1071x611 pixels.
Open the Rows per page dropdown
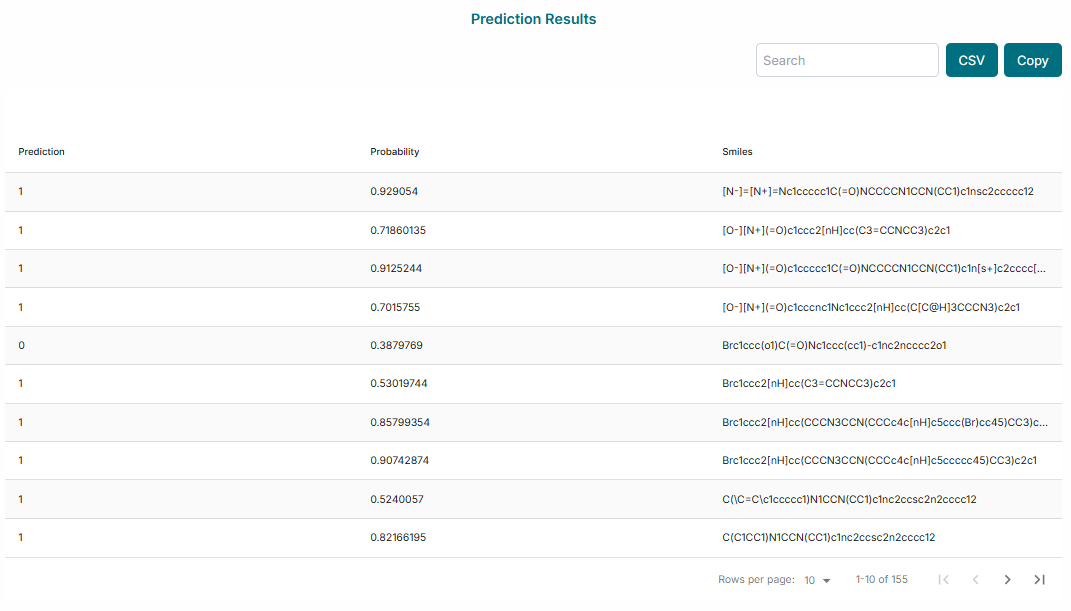pyautogui.click(x=817, y=580)
